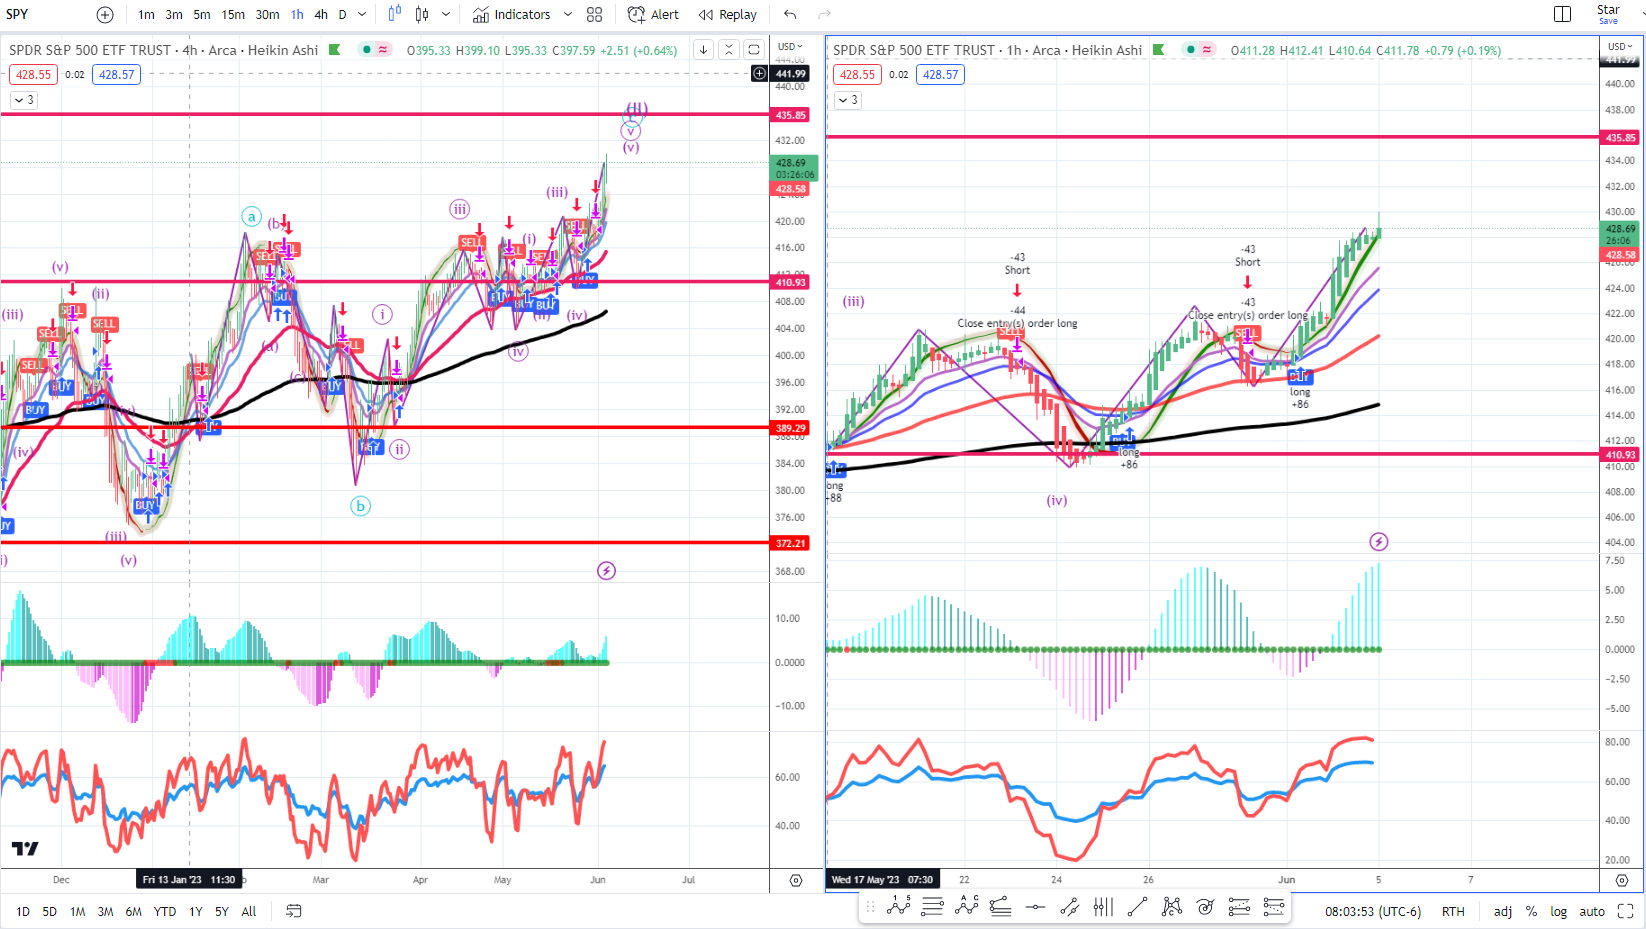Image resolution: width=1646 pixels, height=929 pixels.
Task: Open the indicator templates grid icon
Action: pyautogui.click(x=595, y=15)
